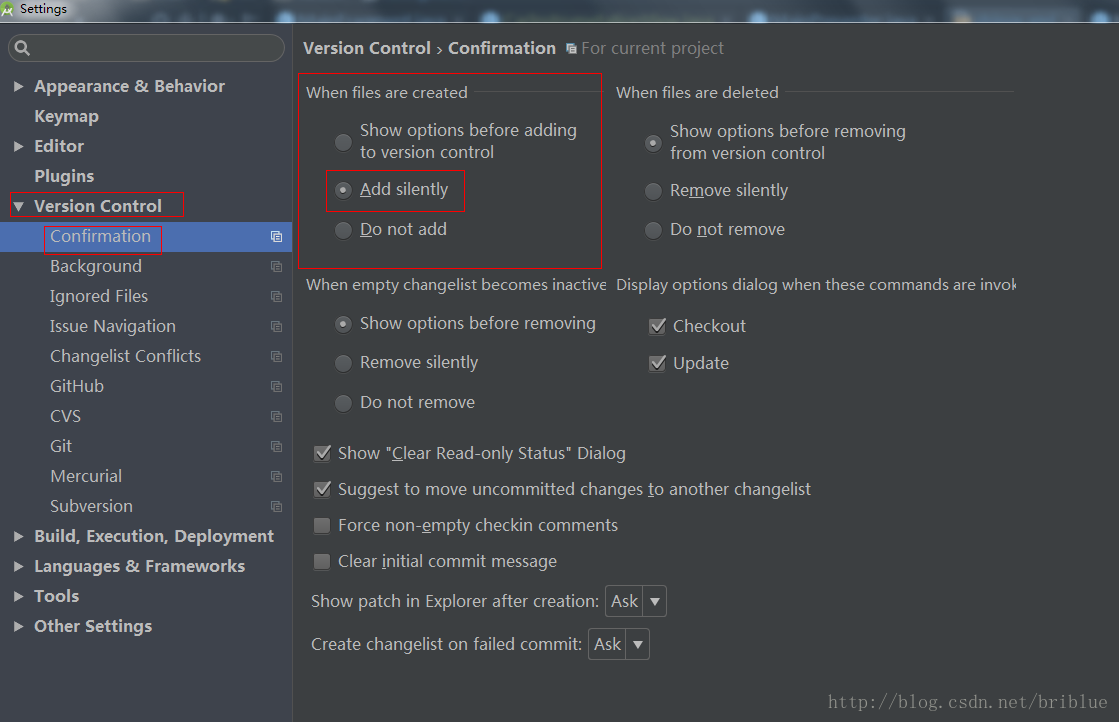Expand the Editor section arrow
The height and width of the screenshot is (722, 1119).
tap(19, 146)
